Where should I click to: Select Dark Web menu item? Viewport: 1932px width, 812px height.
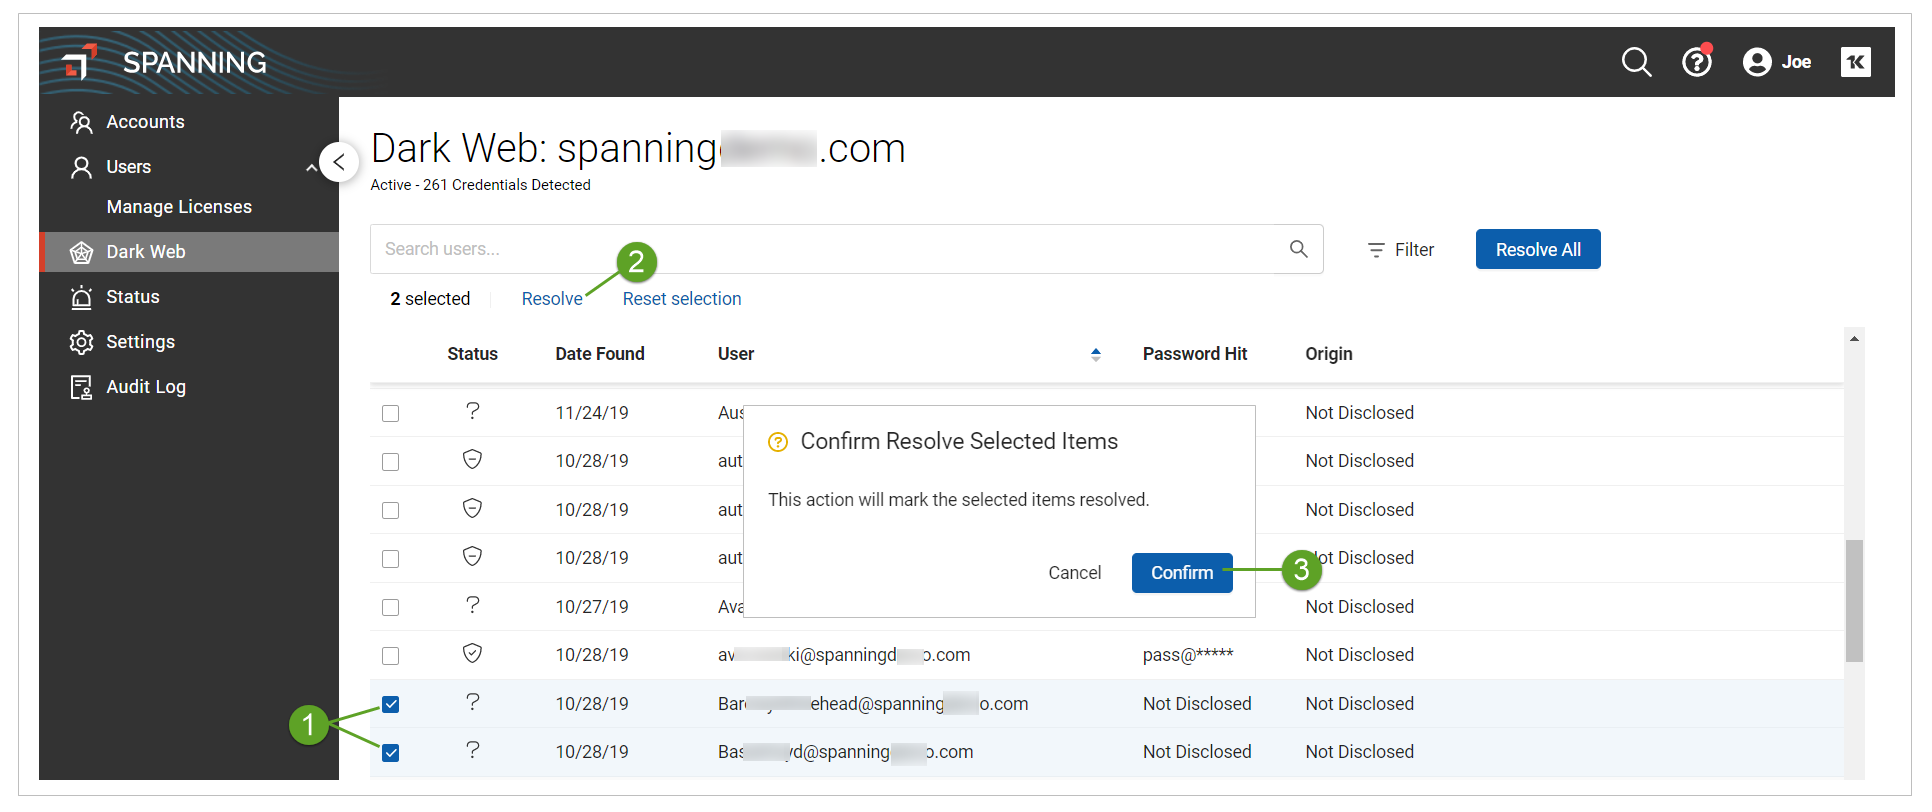point(189,252)
